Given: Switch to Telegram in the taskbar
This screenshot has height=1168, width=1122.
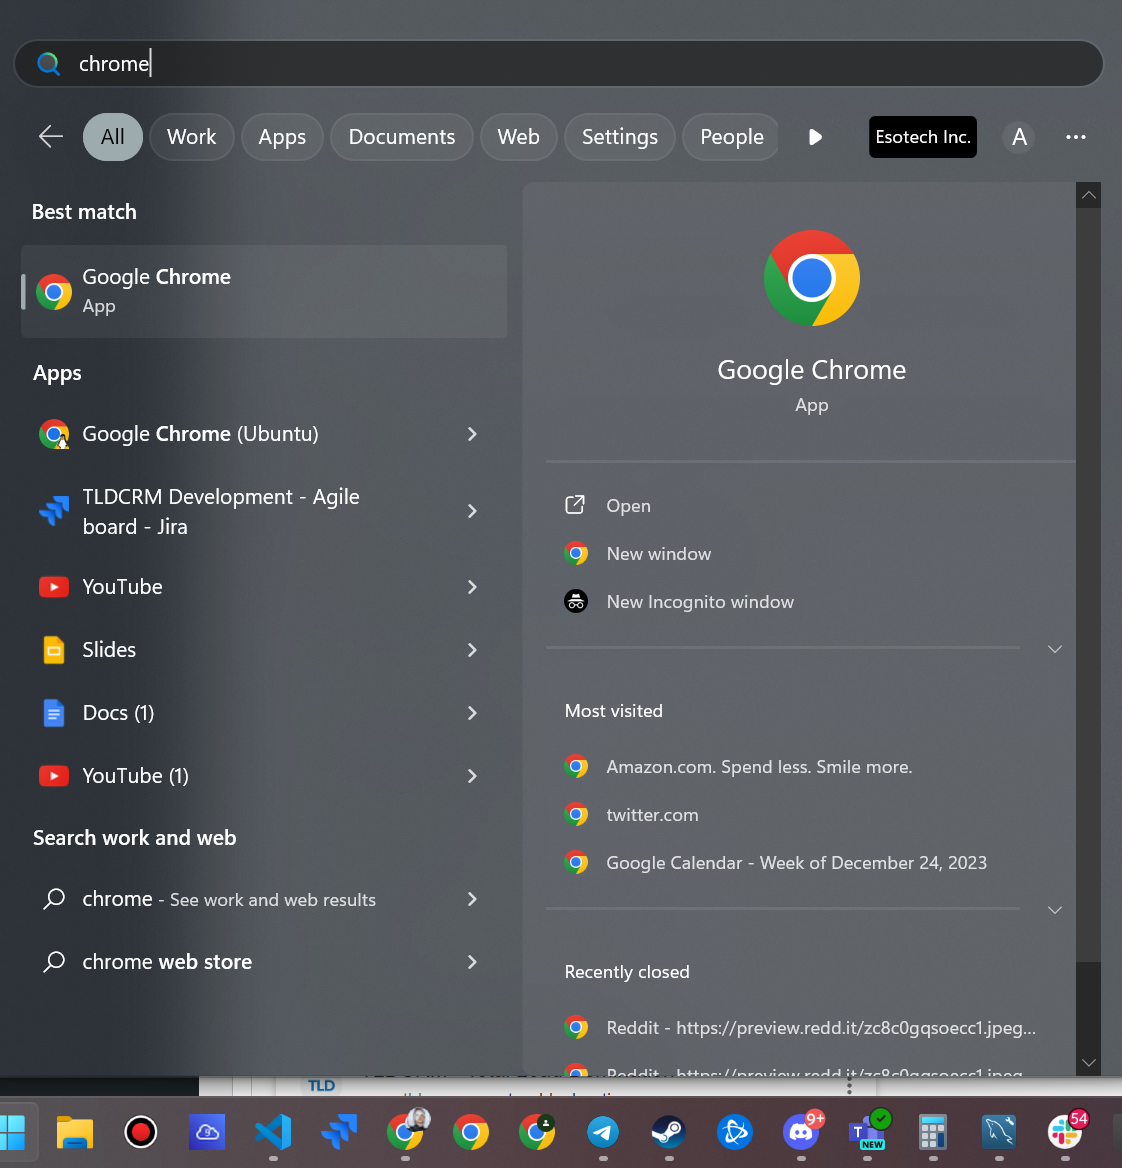Looking at the screenshot, I should pos(603,1132).
